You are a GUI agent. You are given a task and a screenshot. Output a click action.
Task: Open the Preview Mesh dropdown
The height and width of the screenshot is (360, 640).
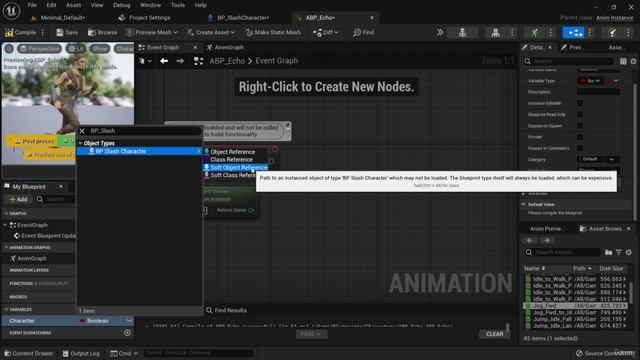pos(152,32)
